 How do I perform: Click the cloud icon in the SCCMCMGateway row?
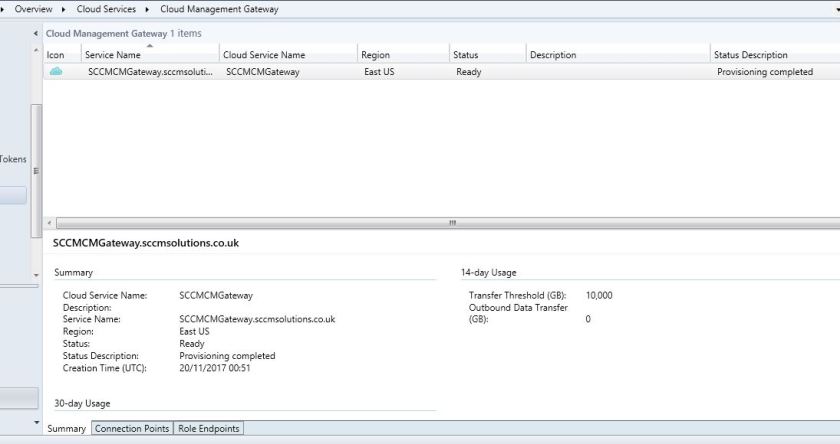point(56,71)
